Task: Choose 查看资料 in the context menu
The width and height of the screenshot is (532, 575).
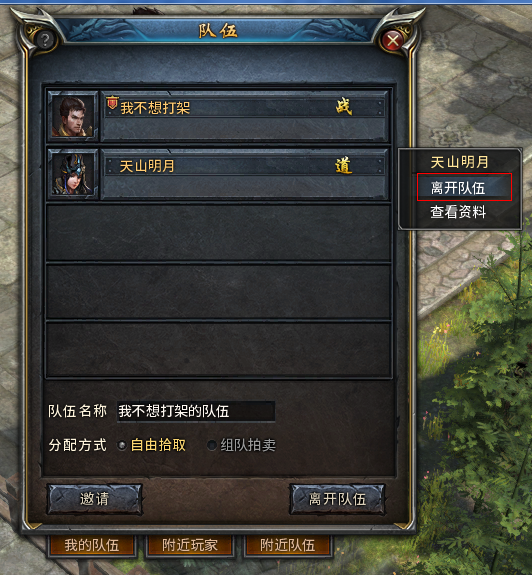Action: (x=458, y=212)
